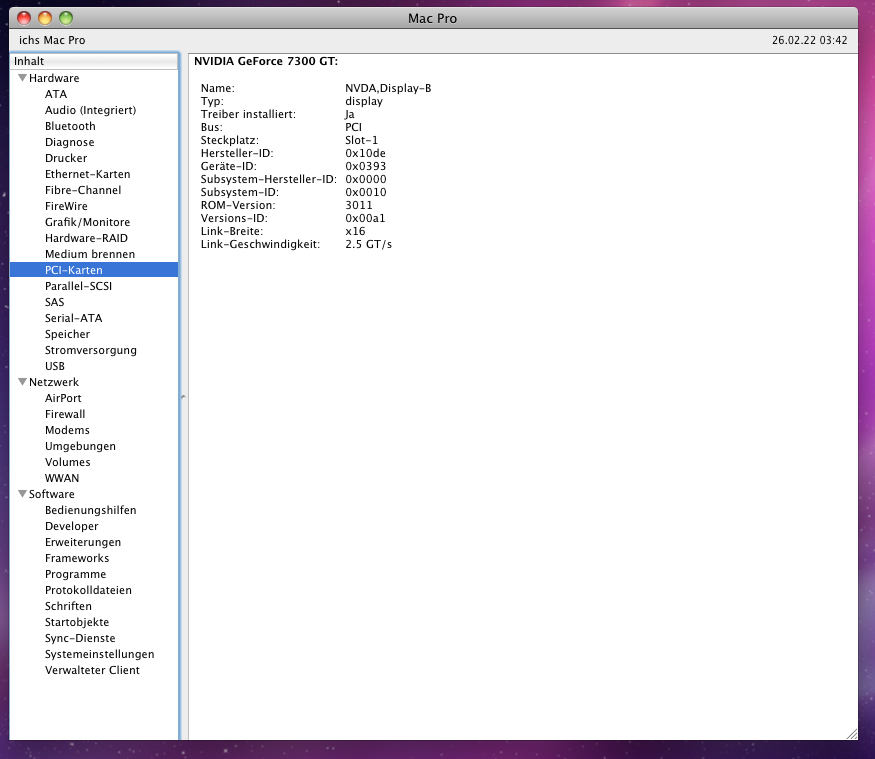This screenshot has height=759, width=875.
Task: Click the Inhalt column header
Action: pyautogui.click(x=94, y=61)
